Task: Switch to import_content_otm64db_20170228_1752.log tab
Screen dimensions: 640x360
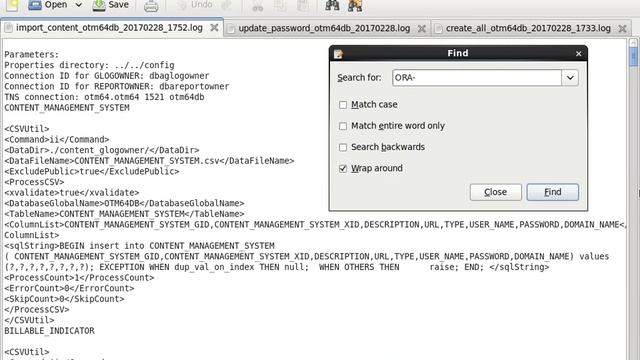Action: pyautogui.click(x=109, y=28)
